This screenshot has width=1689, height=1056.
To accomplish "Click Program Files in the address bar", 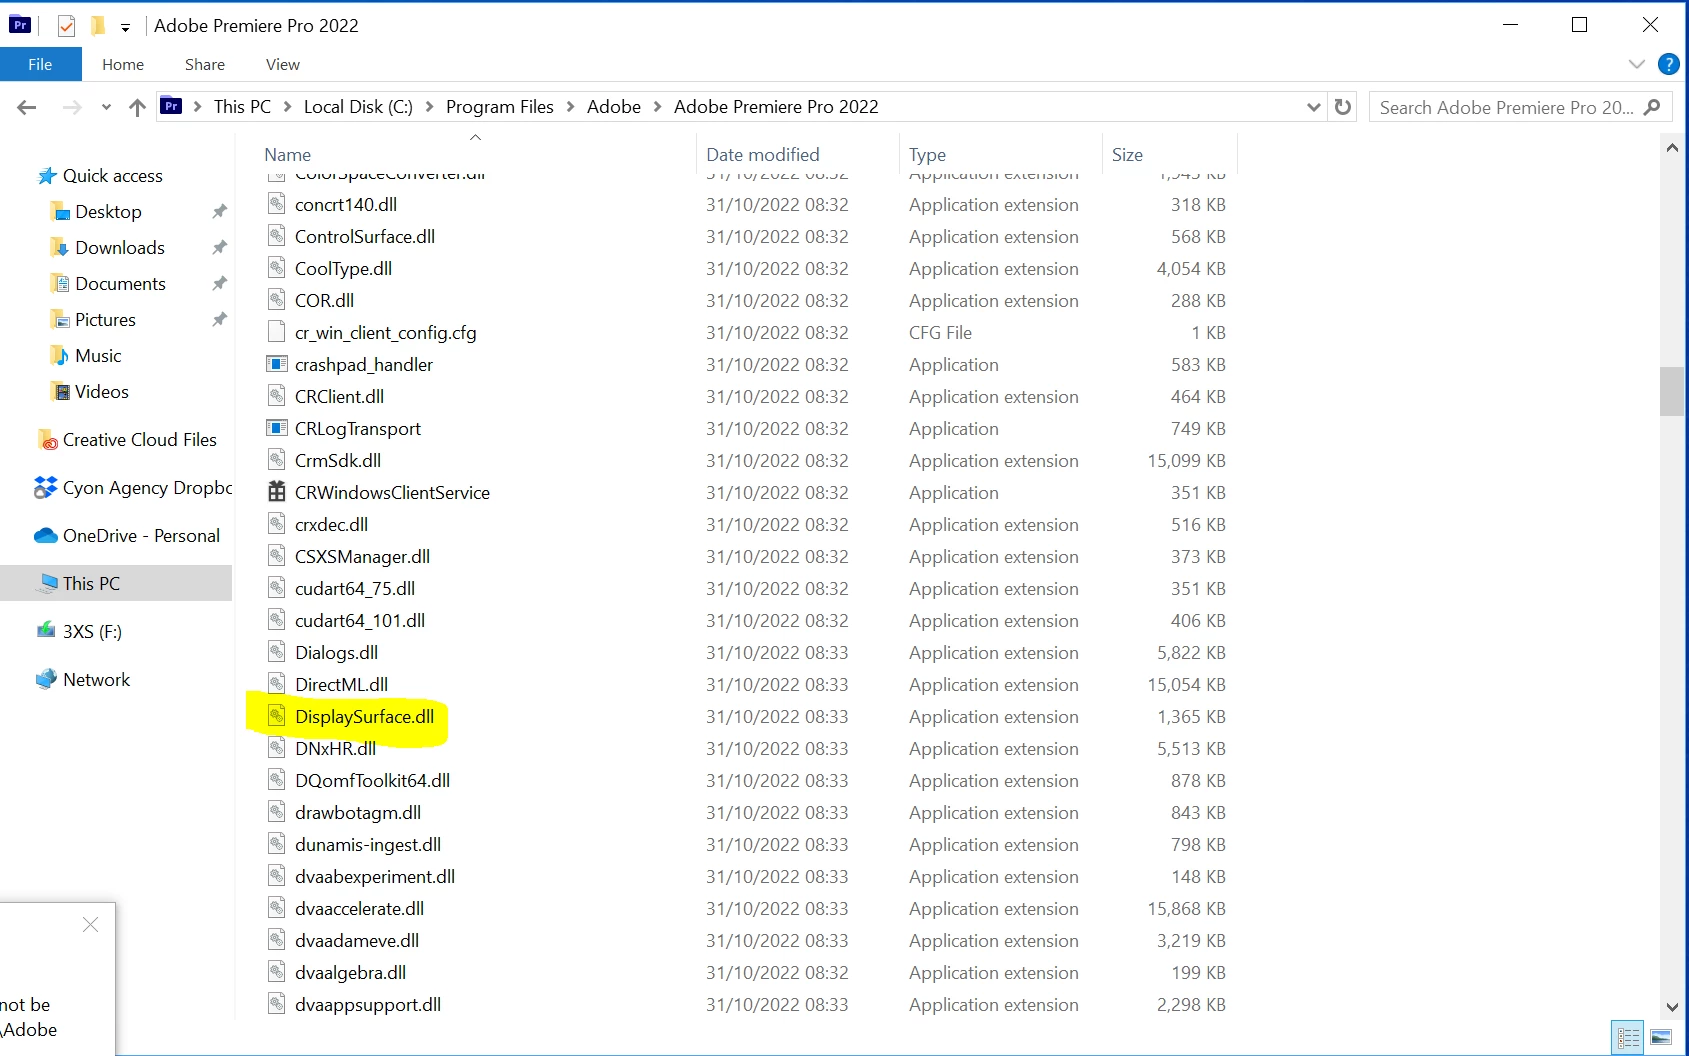I will click(500, 107).
